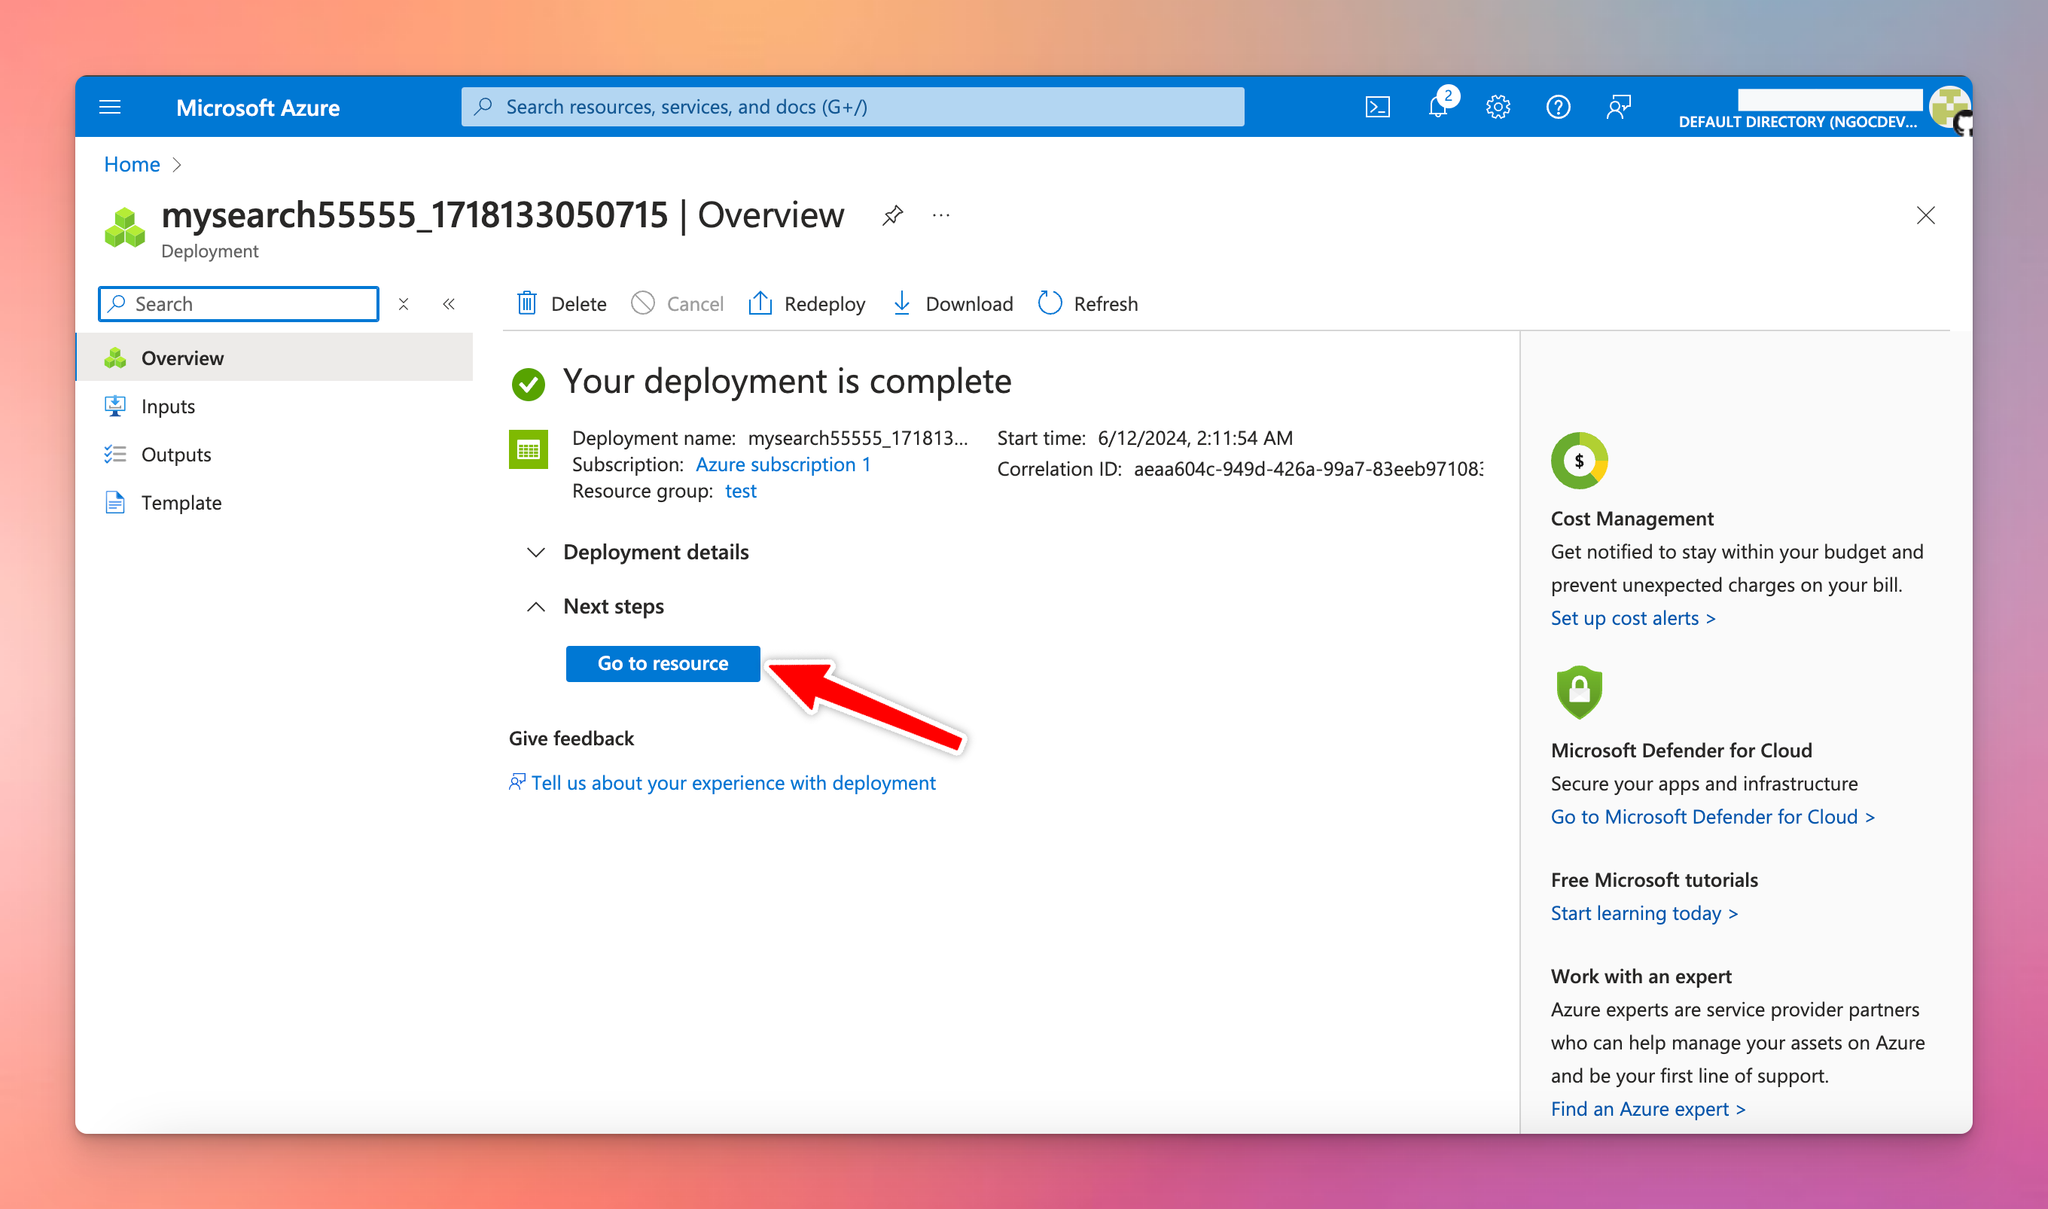
Task: Click the Cost Management dollar icon
Action: point(1579,460)
